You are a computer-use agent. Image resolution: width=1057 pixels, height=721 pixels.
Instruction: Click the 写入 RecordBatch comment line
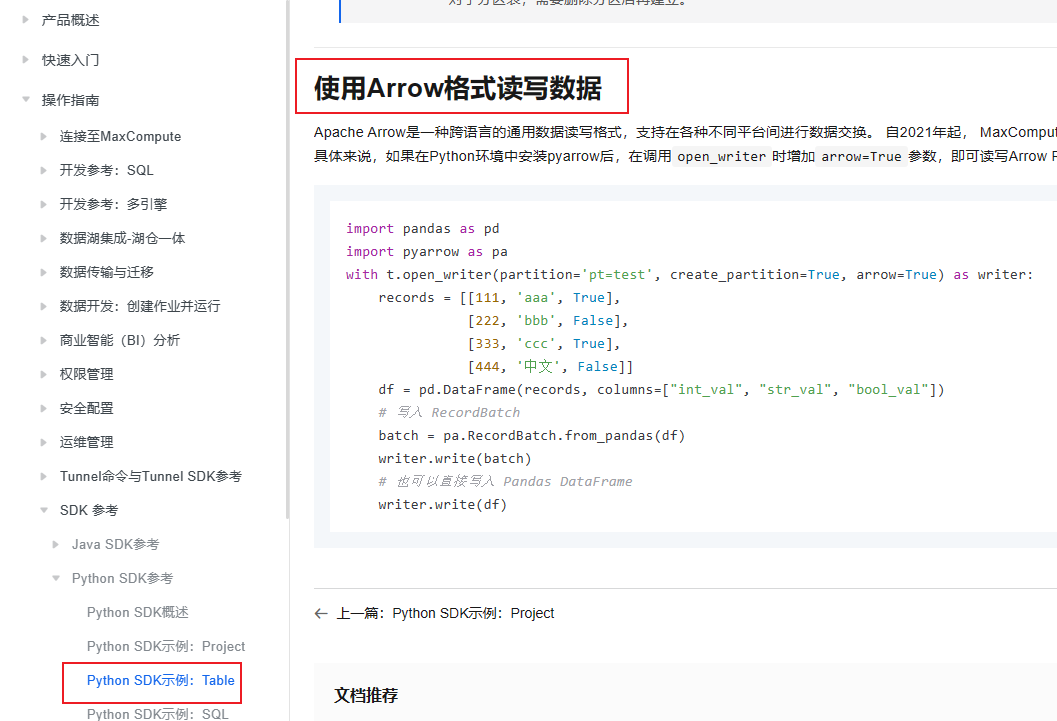pos(450,412)
